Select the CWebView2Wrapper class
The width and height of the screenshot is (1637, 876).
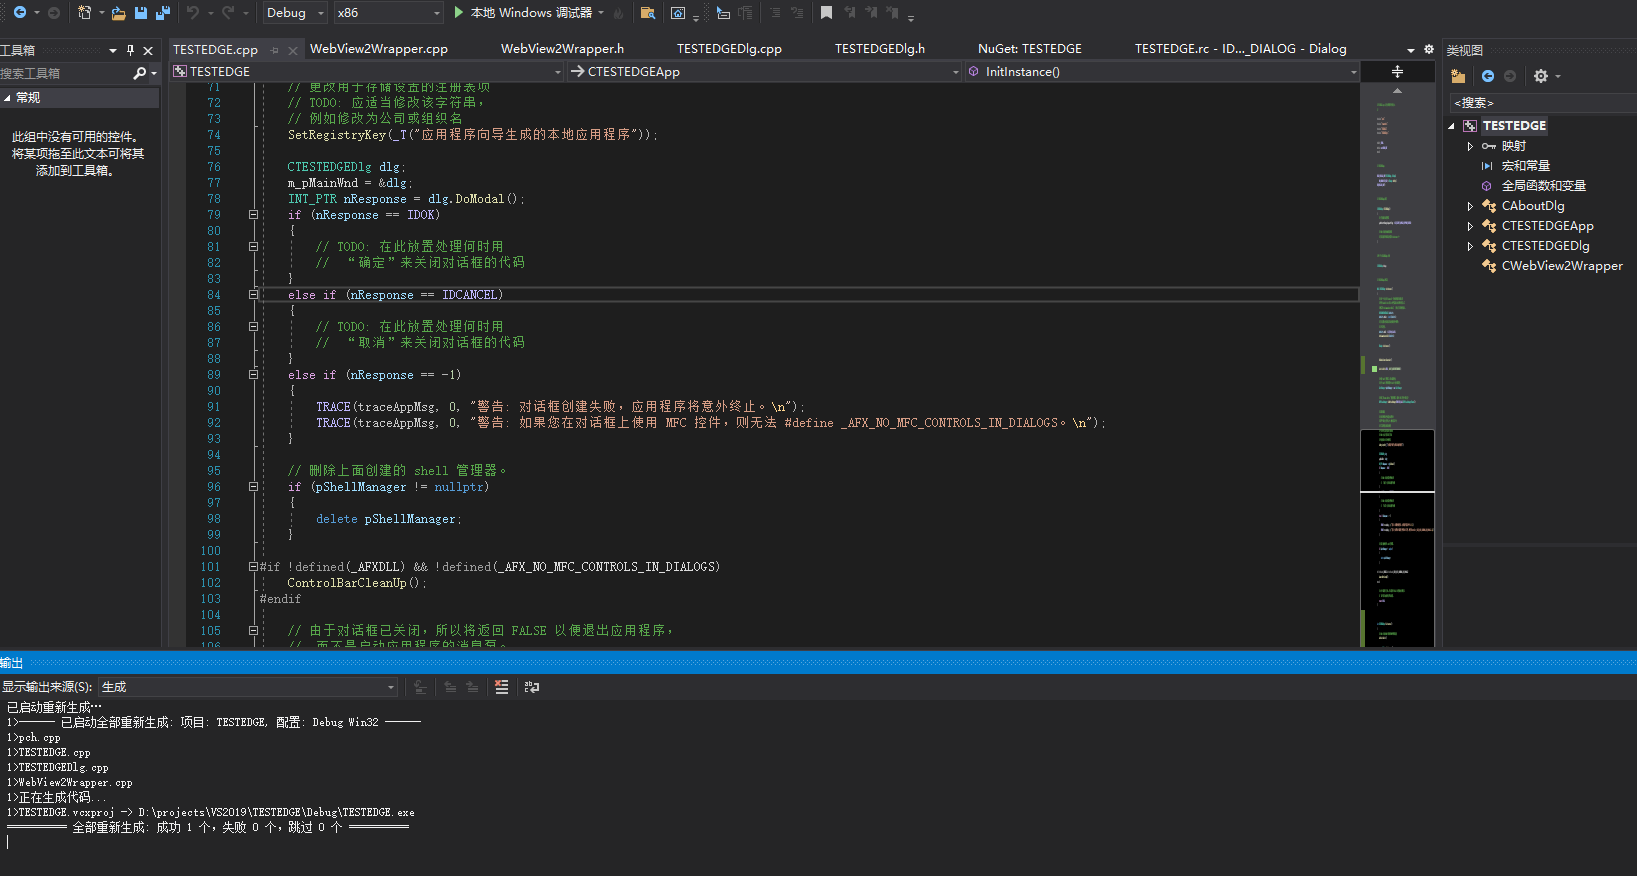1562,266
